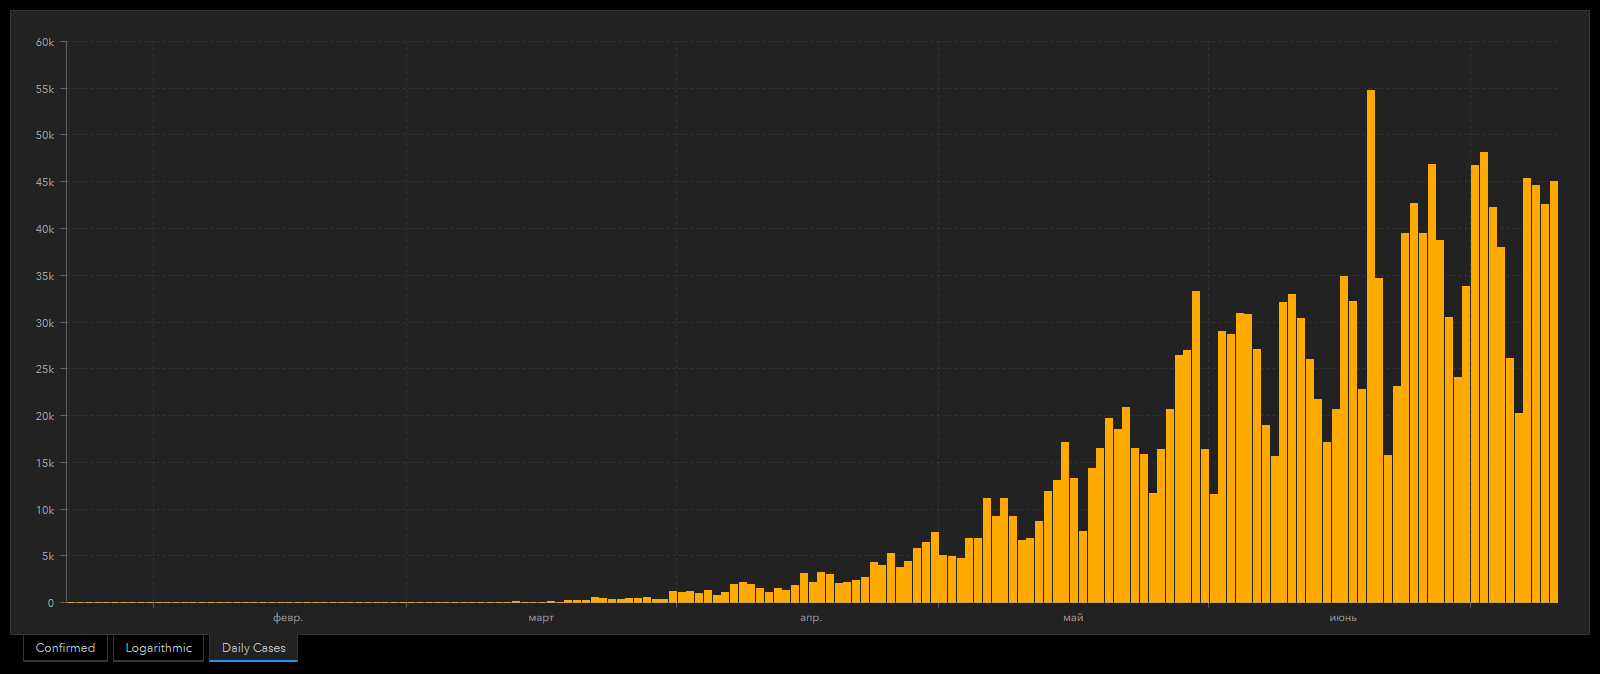
Task: Click the апр. label on the x-axis
Action: [x=811, y=618]
